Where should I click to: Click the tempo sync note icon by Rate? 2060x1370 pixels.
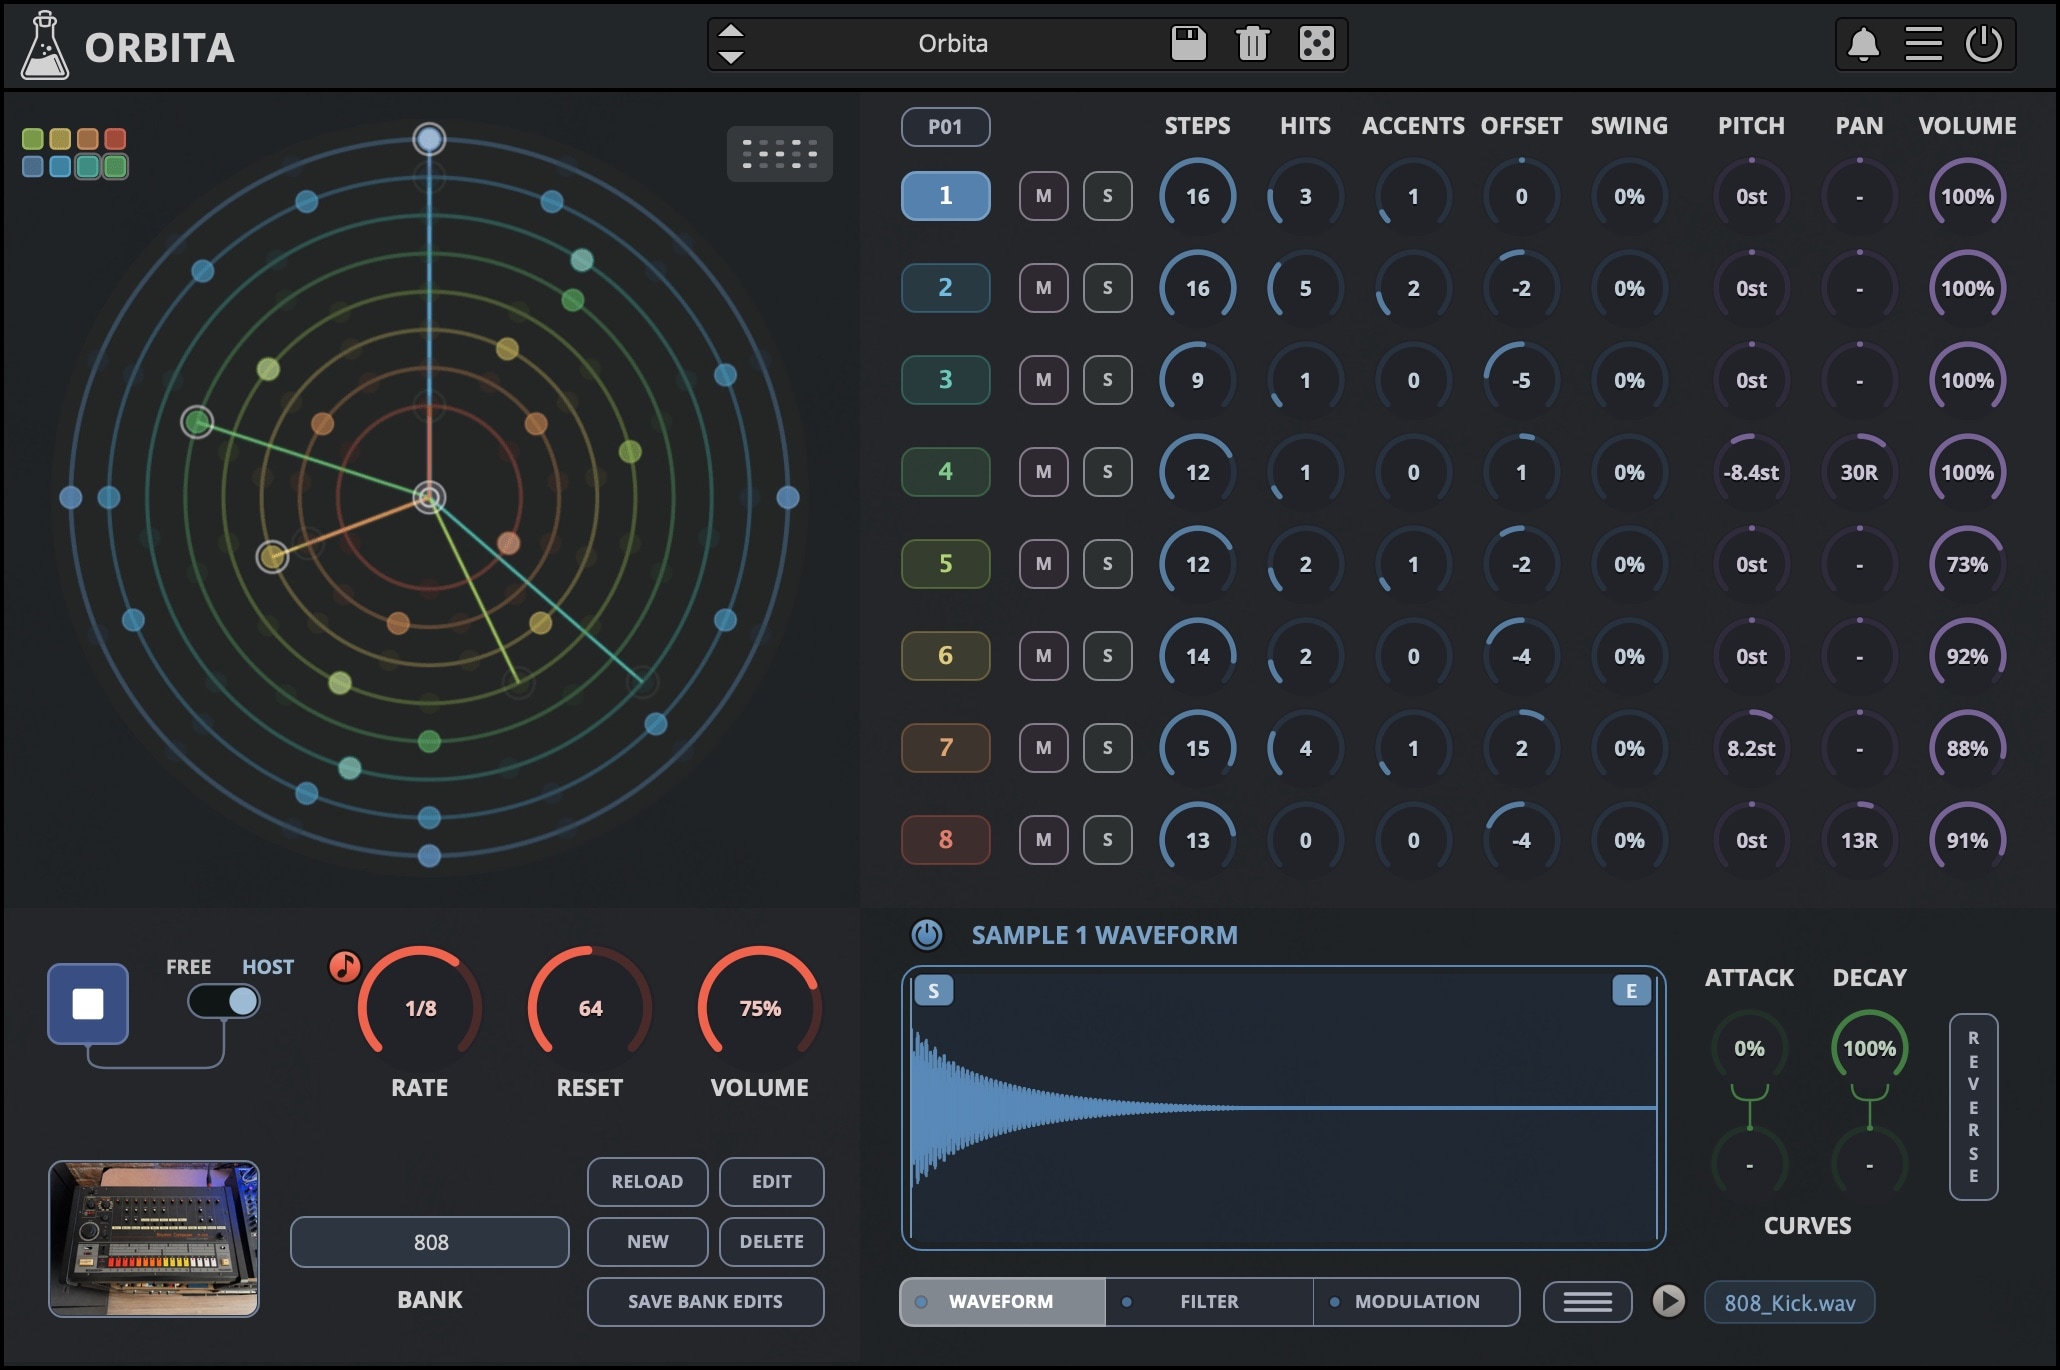[345, 966]
